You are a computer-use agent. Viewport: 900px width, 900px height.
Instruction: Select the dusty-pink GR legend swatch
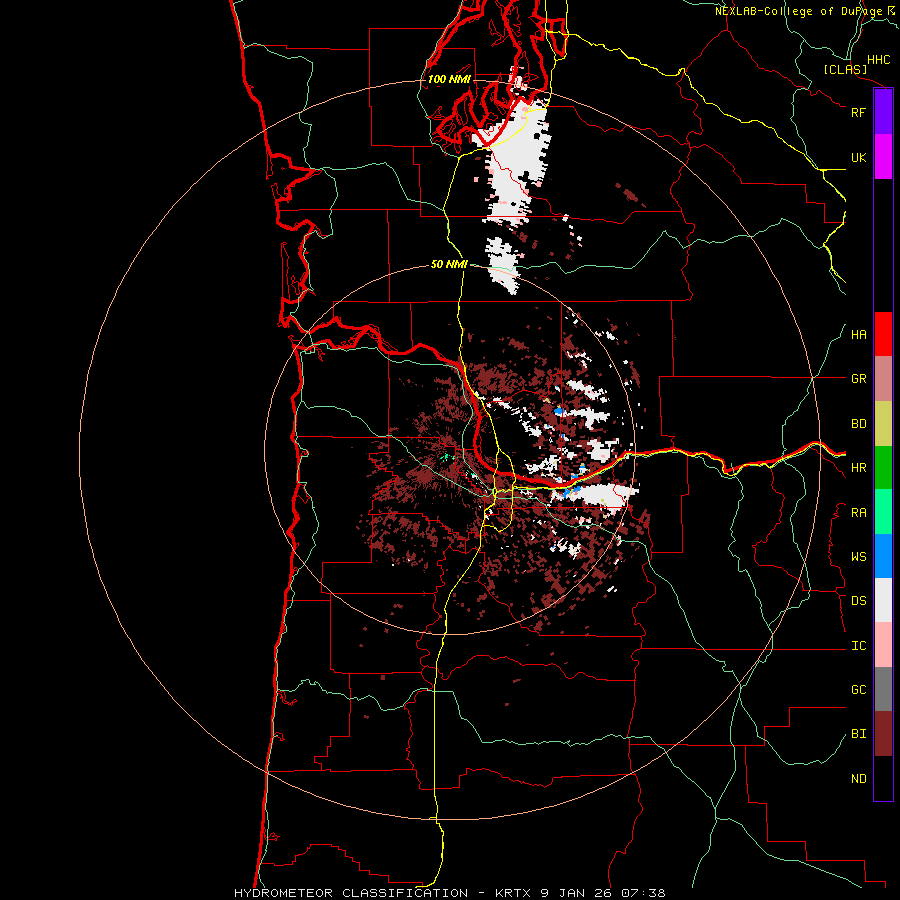pos(883,379)
